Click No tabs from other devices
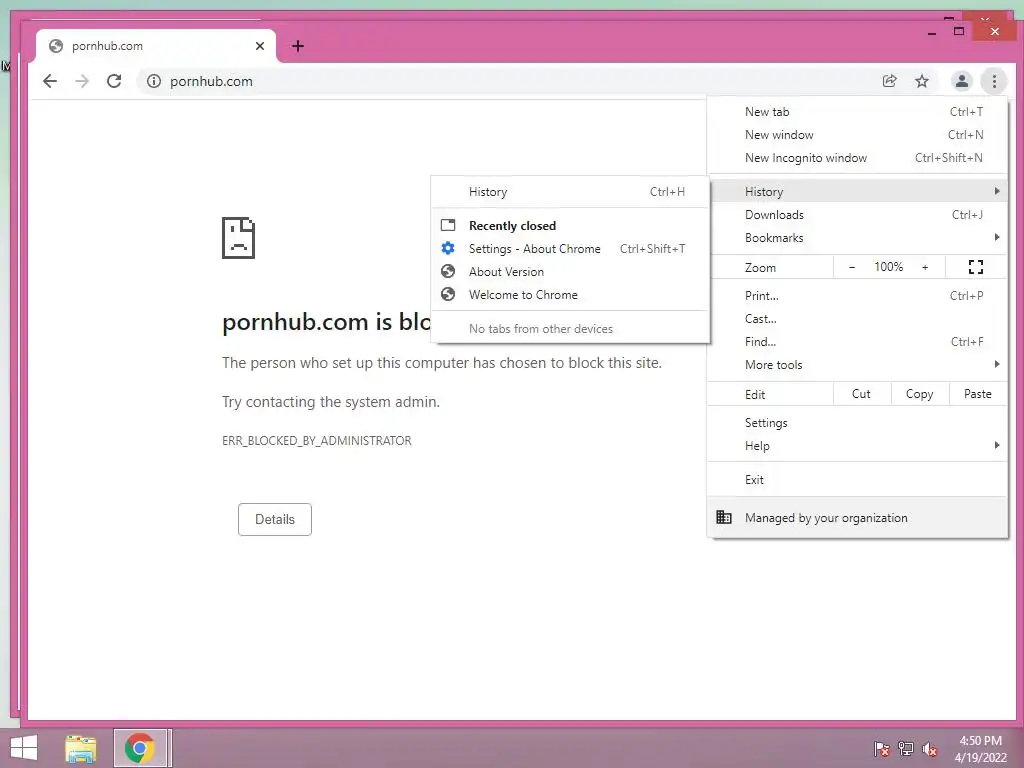The image size is (1024, 768). pyautogui.click(x=541, y=328)
